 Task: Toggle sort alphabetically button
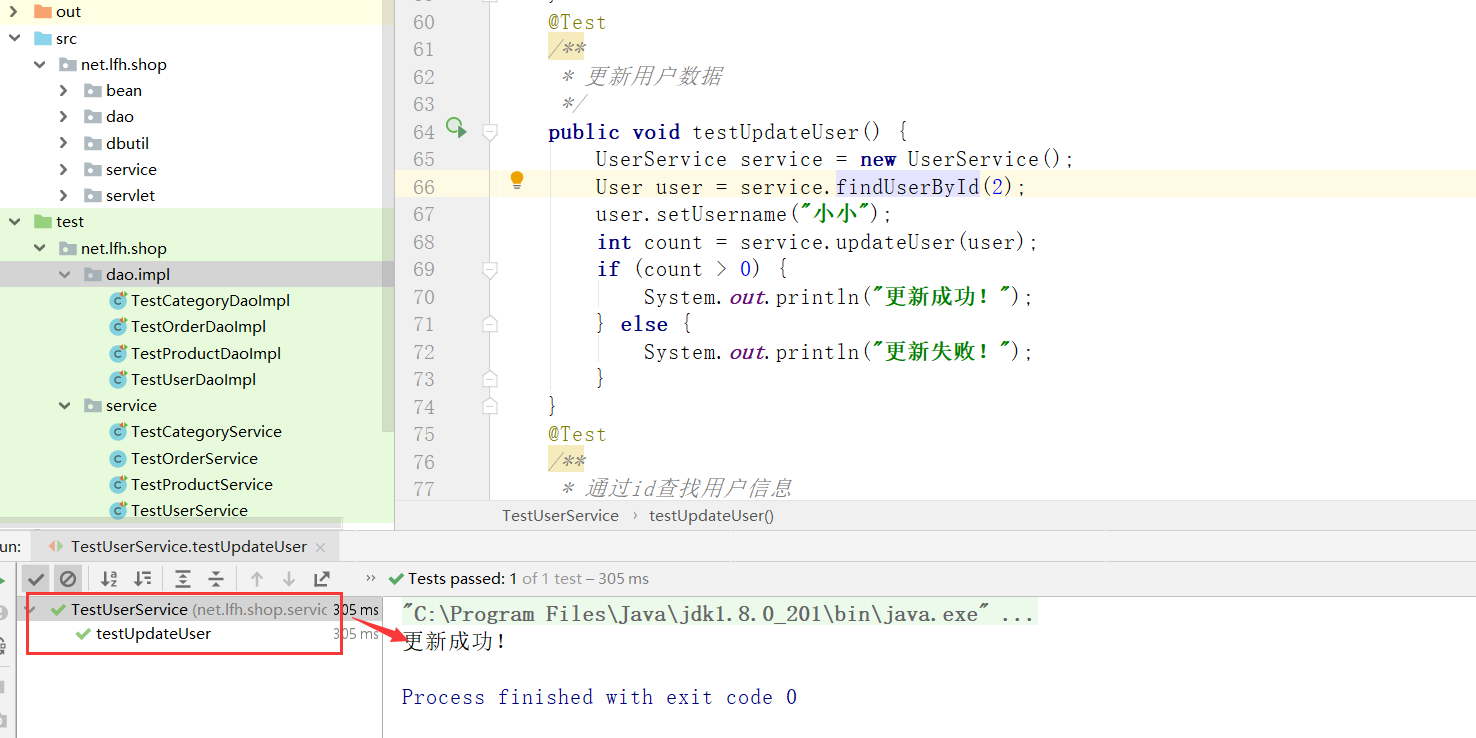(x=110, y=578)
